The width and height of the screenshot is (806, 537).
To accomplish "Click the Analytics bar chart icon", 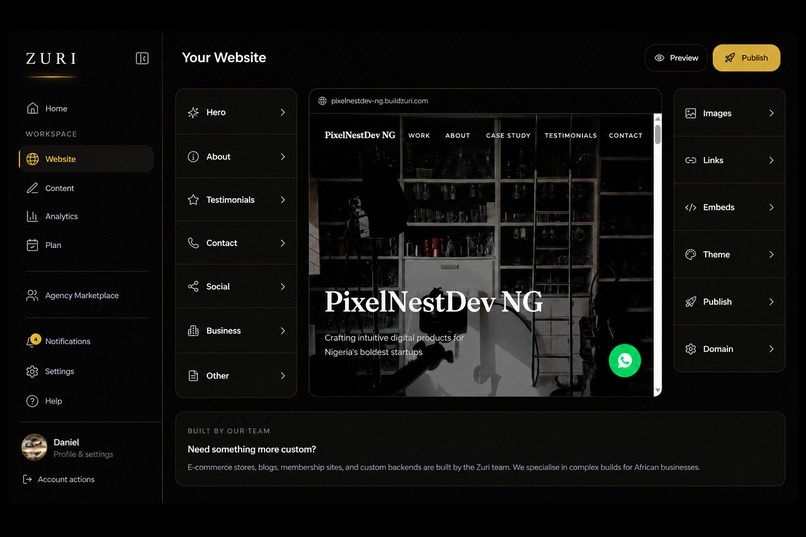I will pyautogui.click(x=32, y=216).
